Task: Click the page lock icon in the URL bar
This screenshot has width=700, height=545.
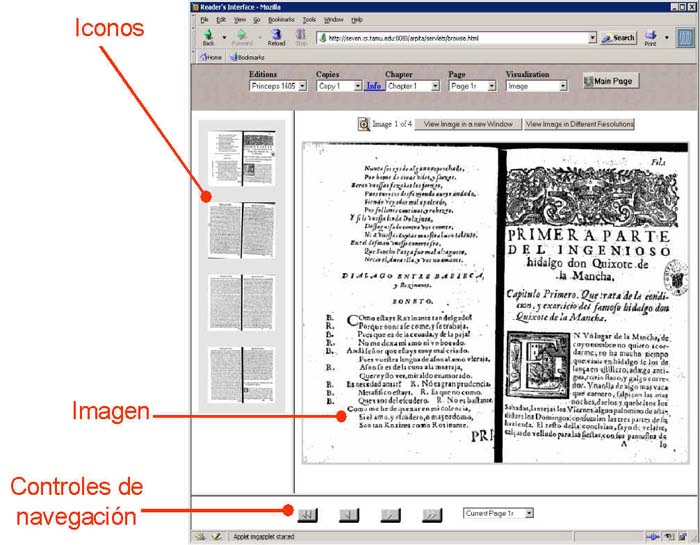Action: 323,38
